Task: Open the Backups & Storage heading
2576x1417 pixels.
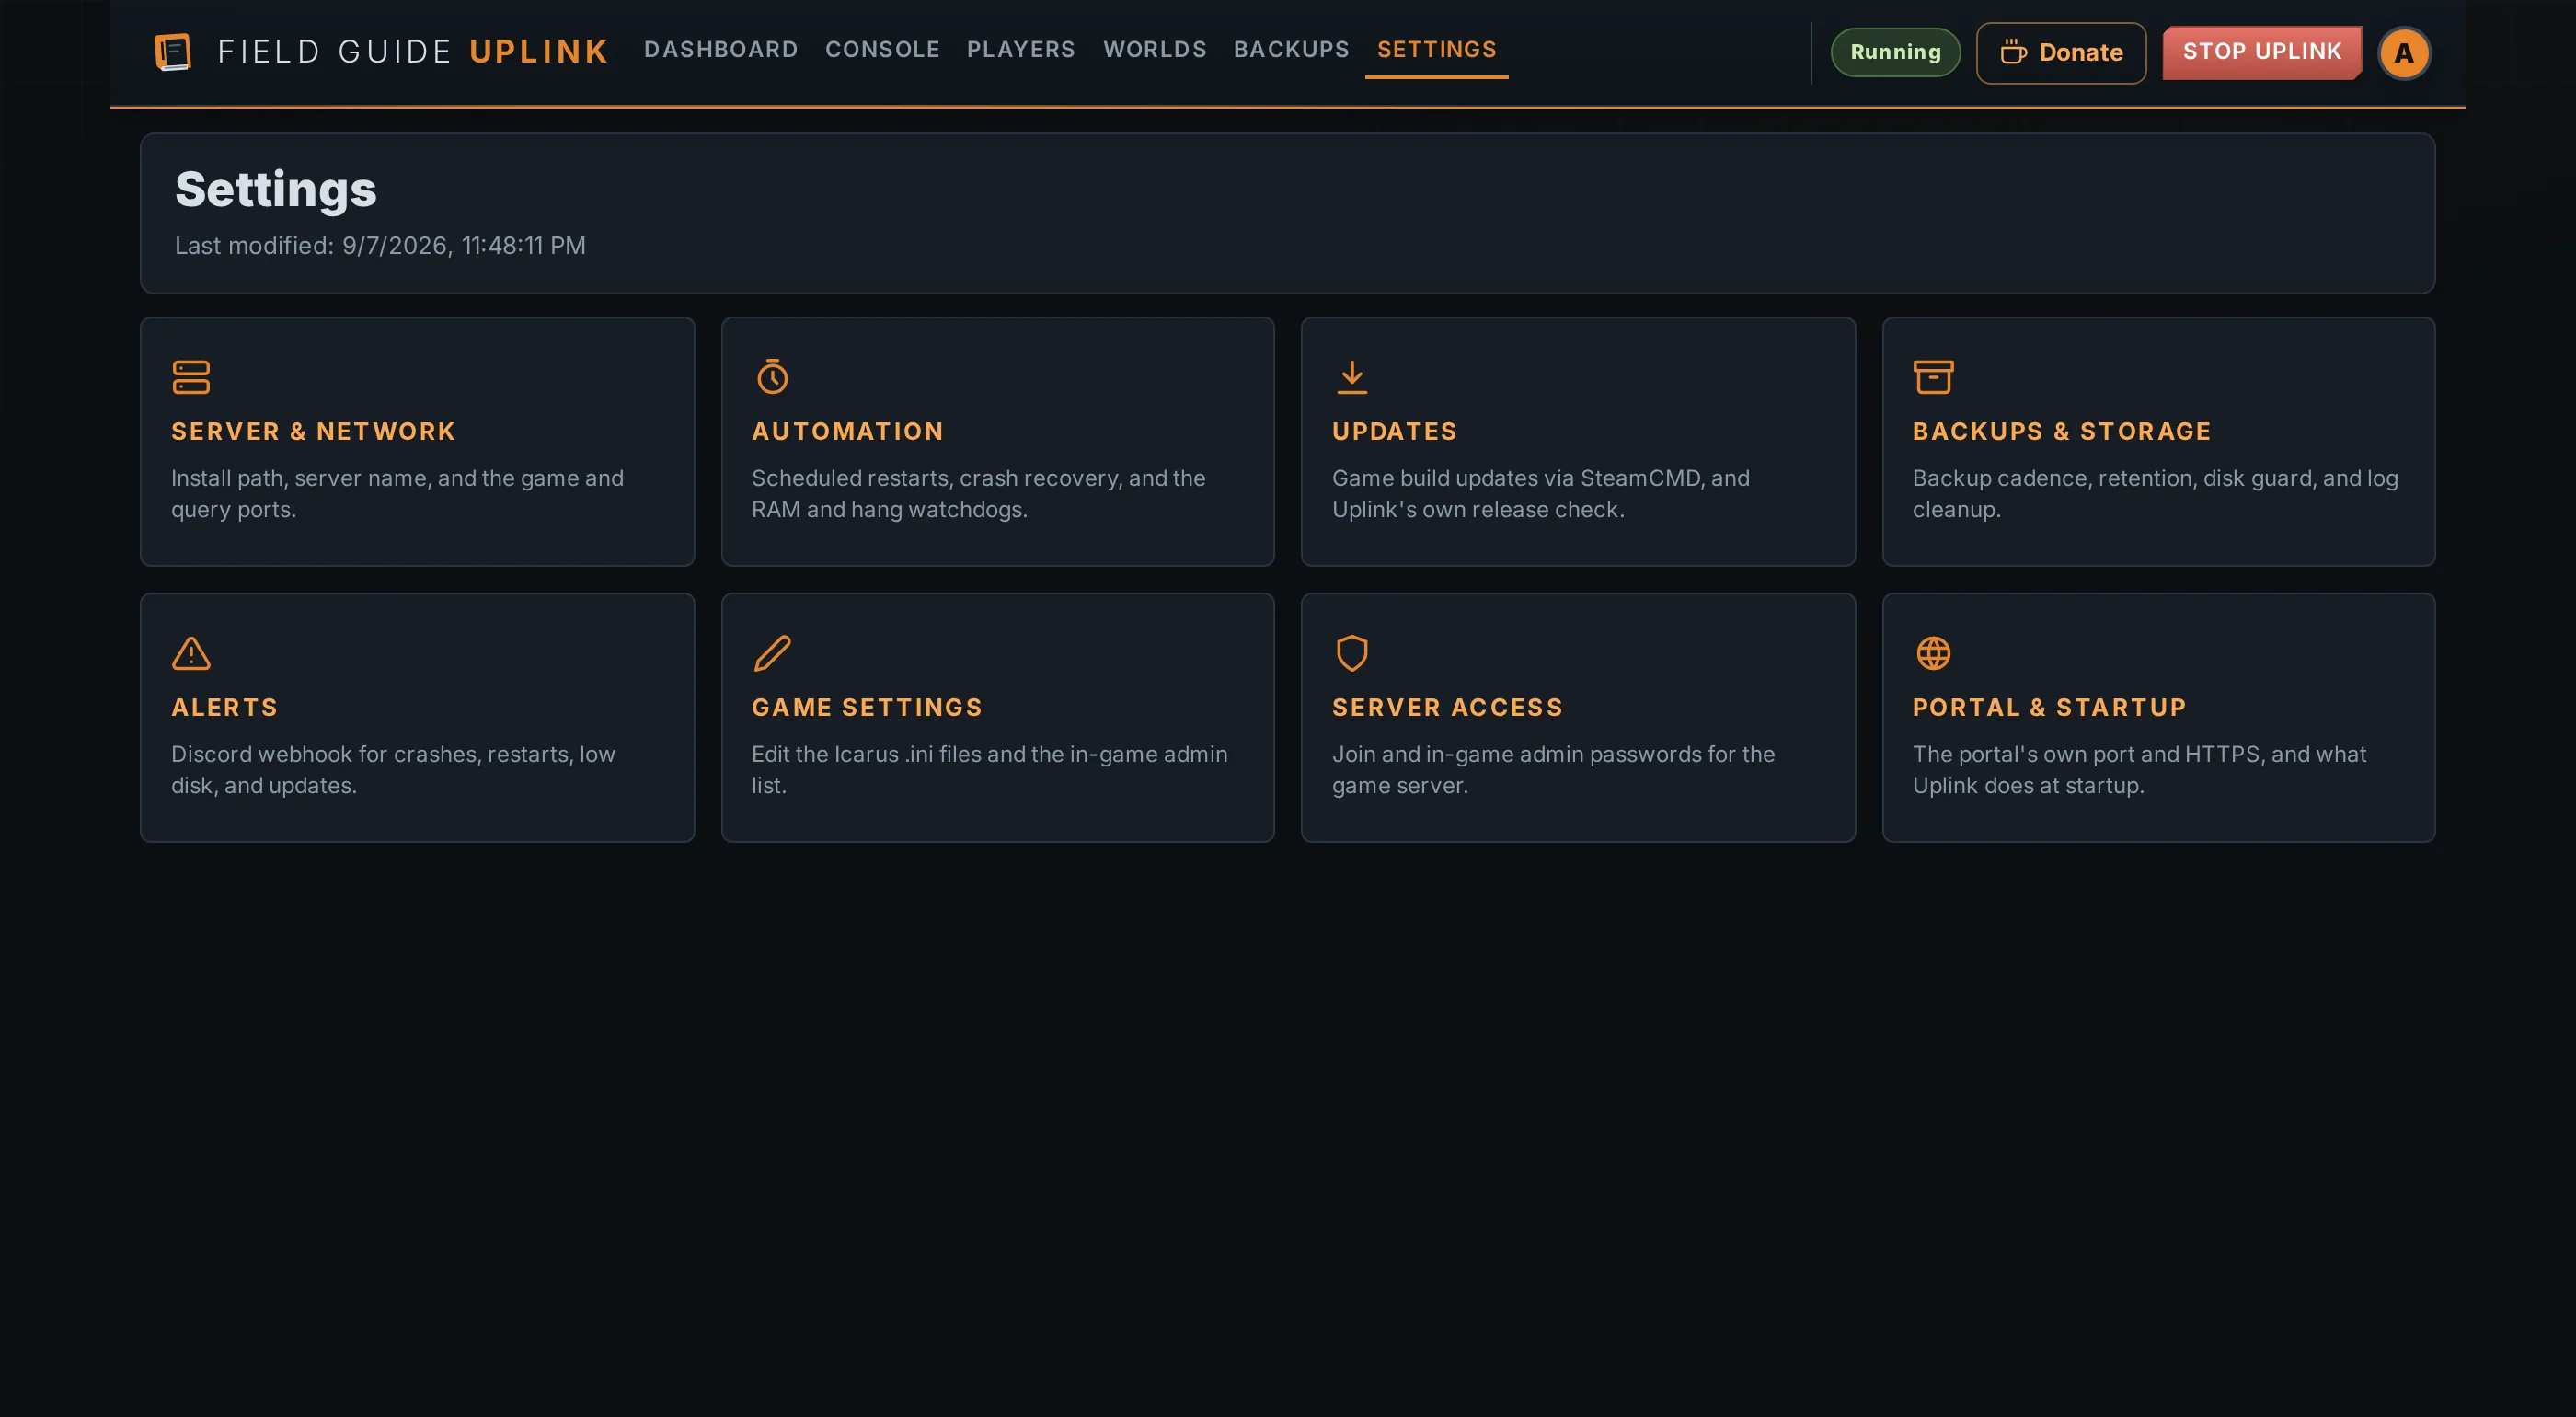Action: (x=2061, y=431)
